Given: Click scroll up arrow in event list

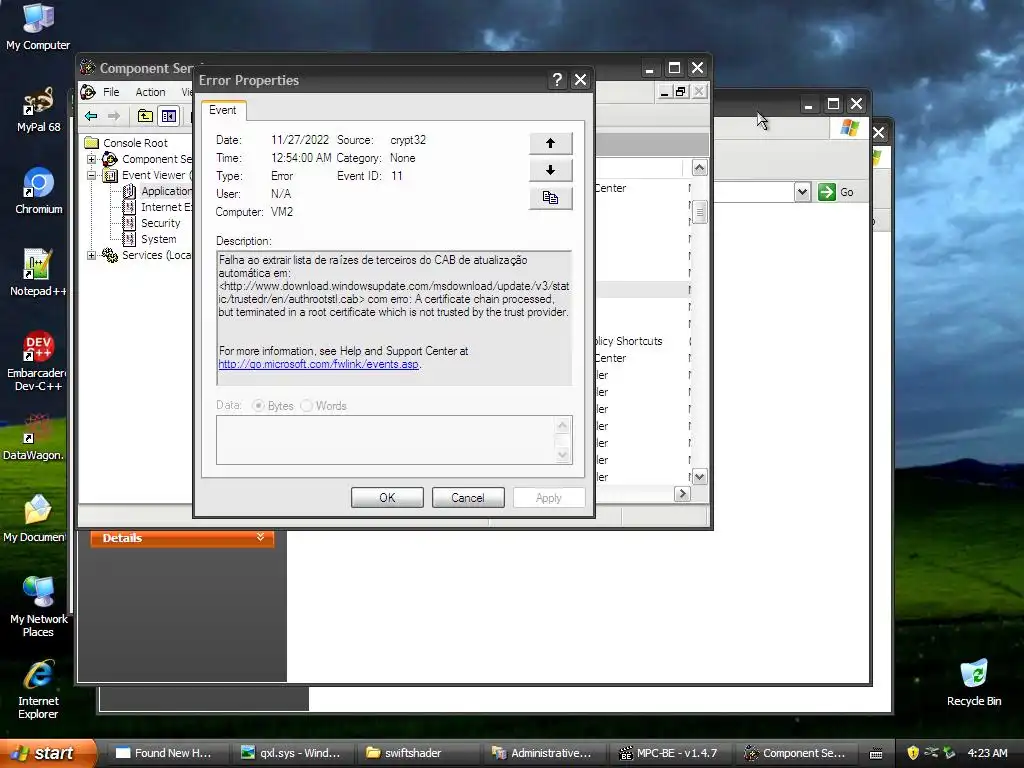Looking at the screenshot, I should coord(699,168).
